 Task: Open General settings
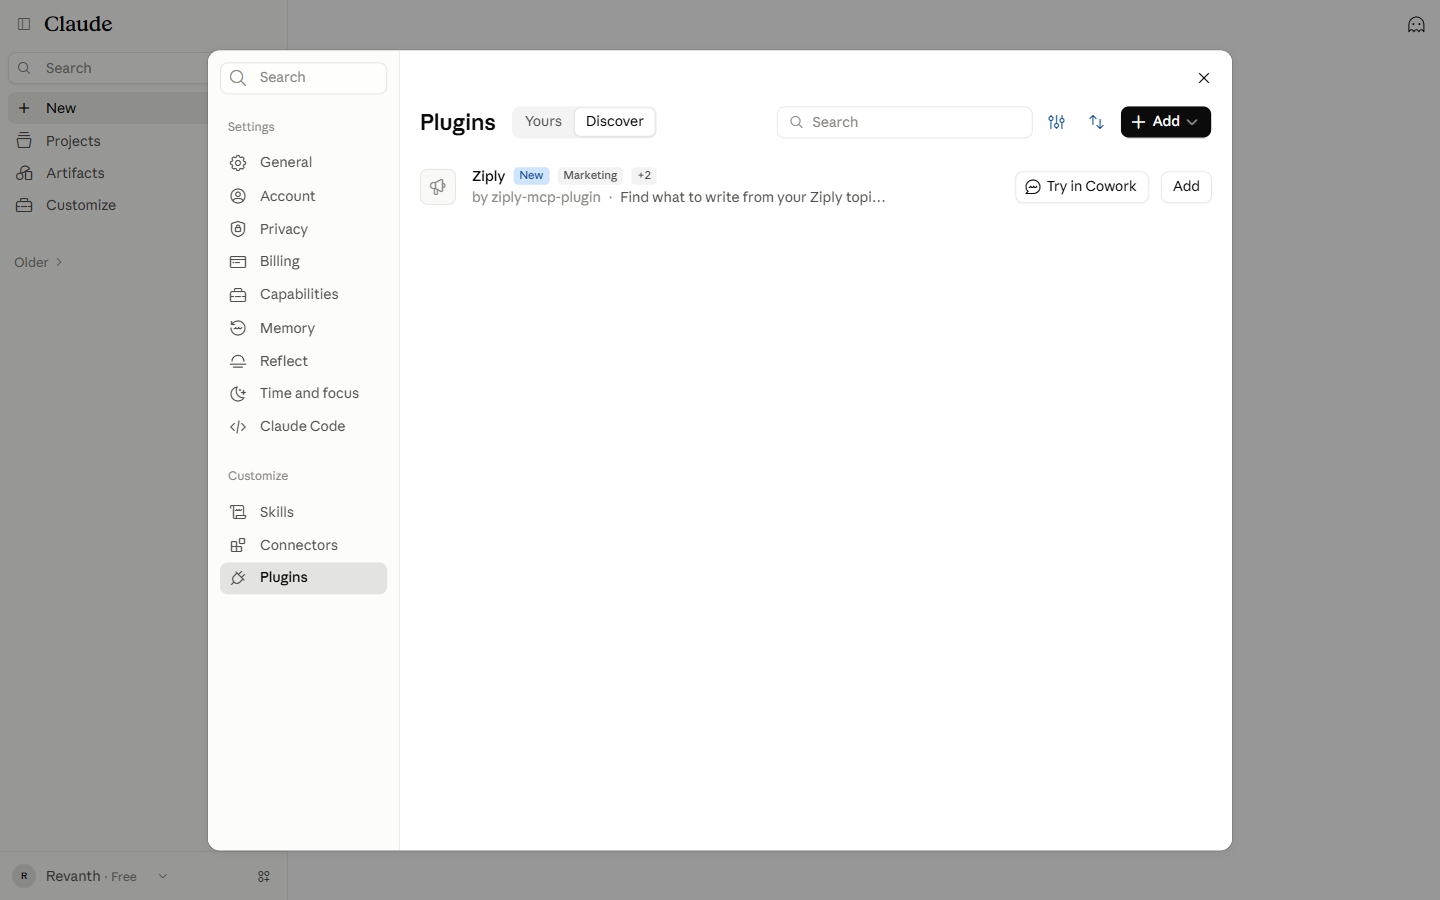pyautogui.click(x=303, y=163)
